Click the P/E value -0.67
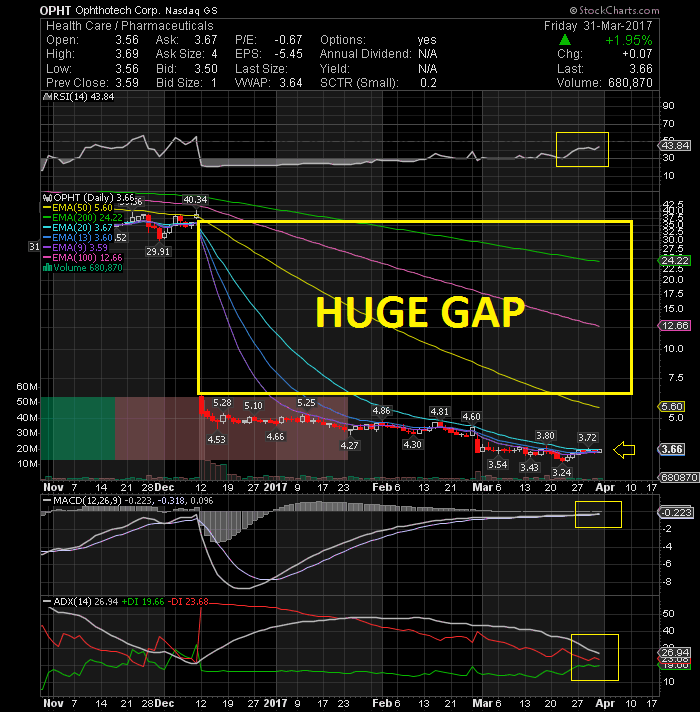Screen dimensions: 700x712 (288, 40)
